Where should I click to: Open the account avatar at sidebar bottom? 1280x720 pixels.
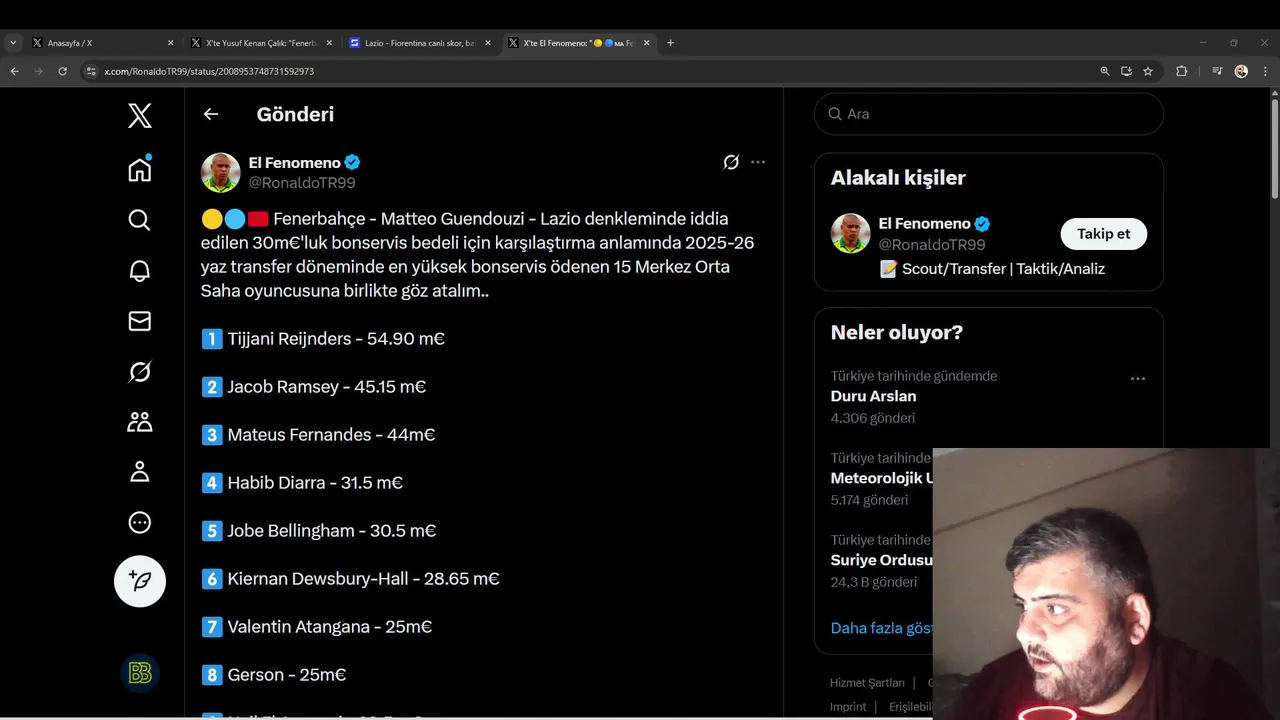tap(140, 673)
